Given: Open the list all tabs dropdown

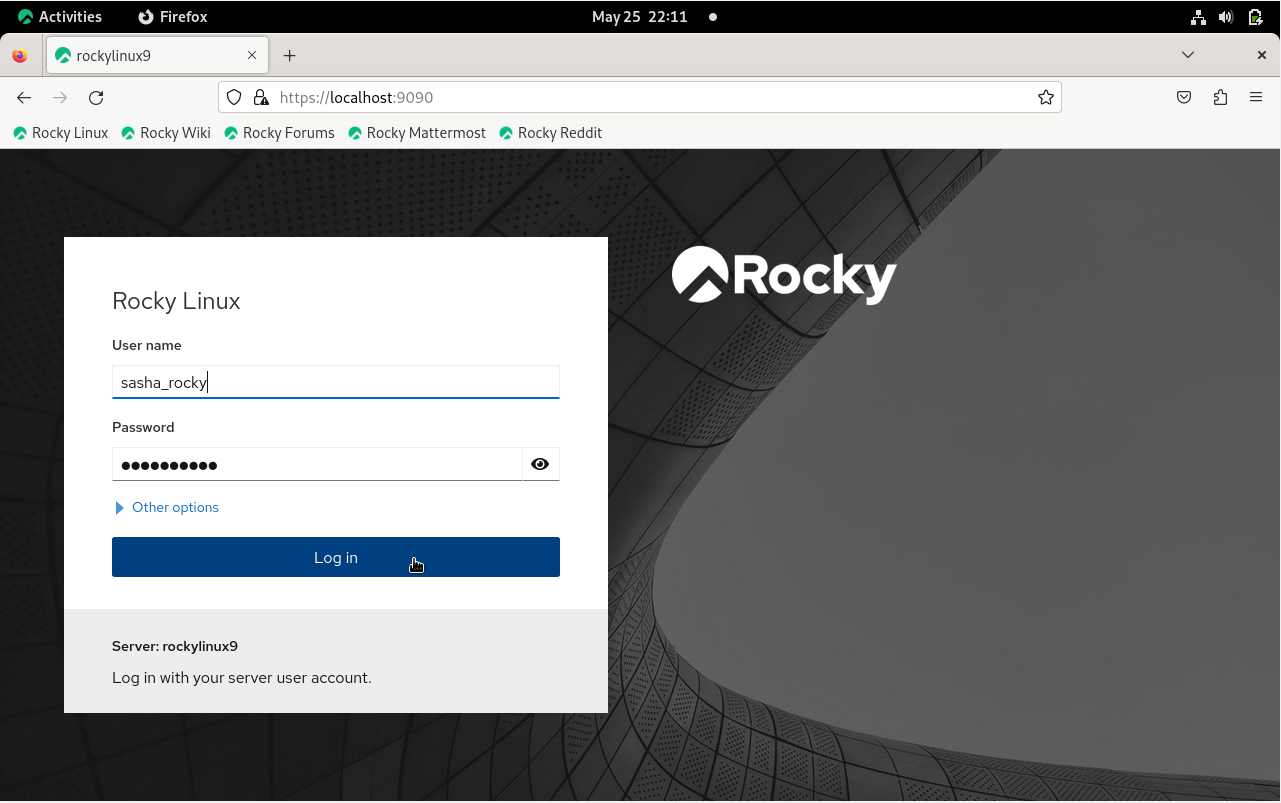Looking at the screenshot, I should coord(1187,55).
